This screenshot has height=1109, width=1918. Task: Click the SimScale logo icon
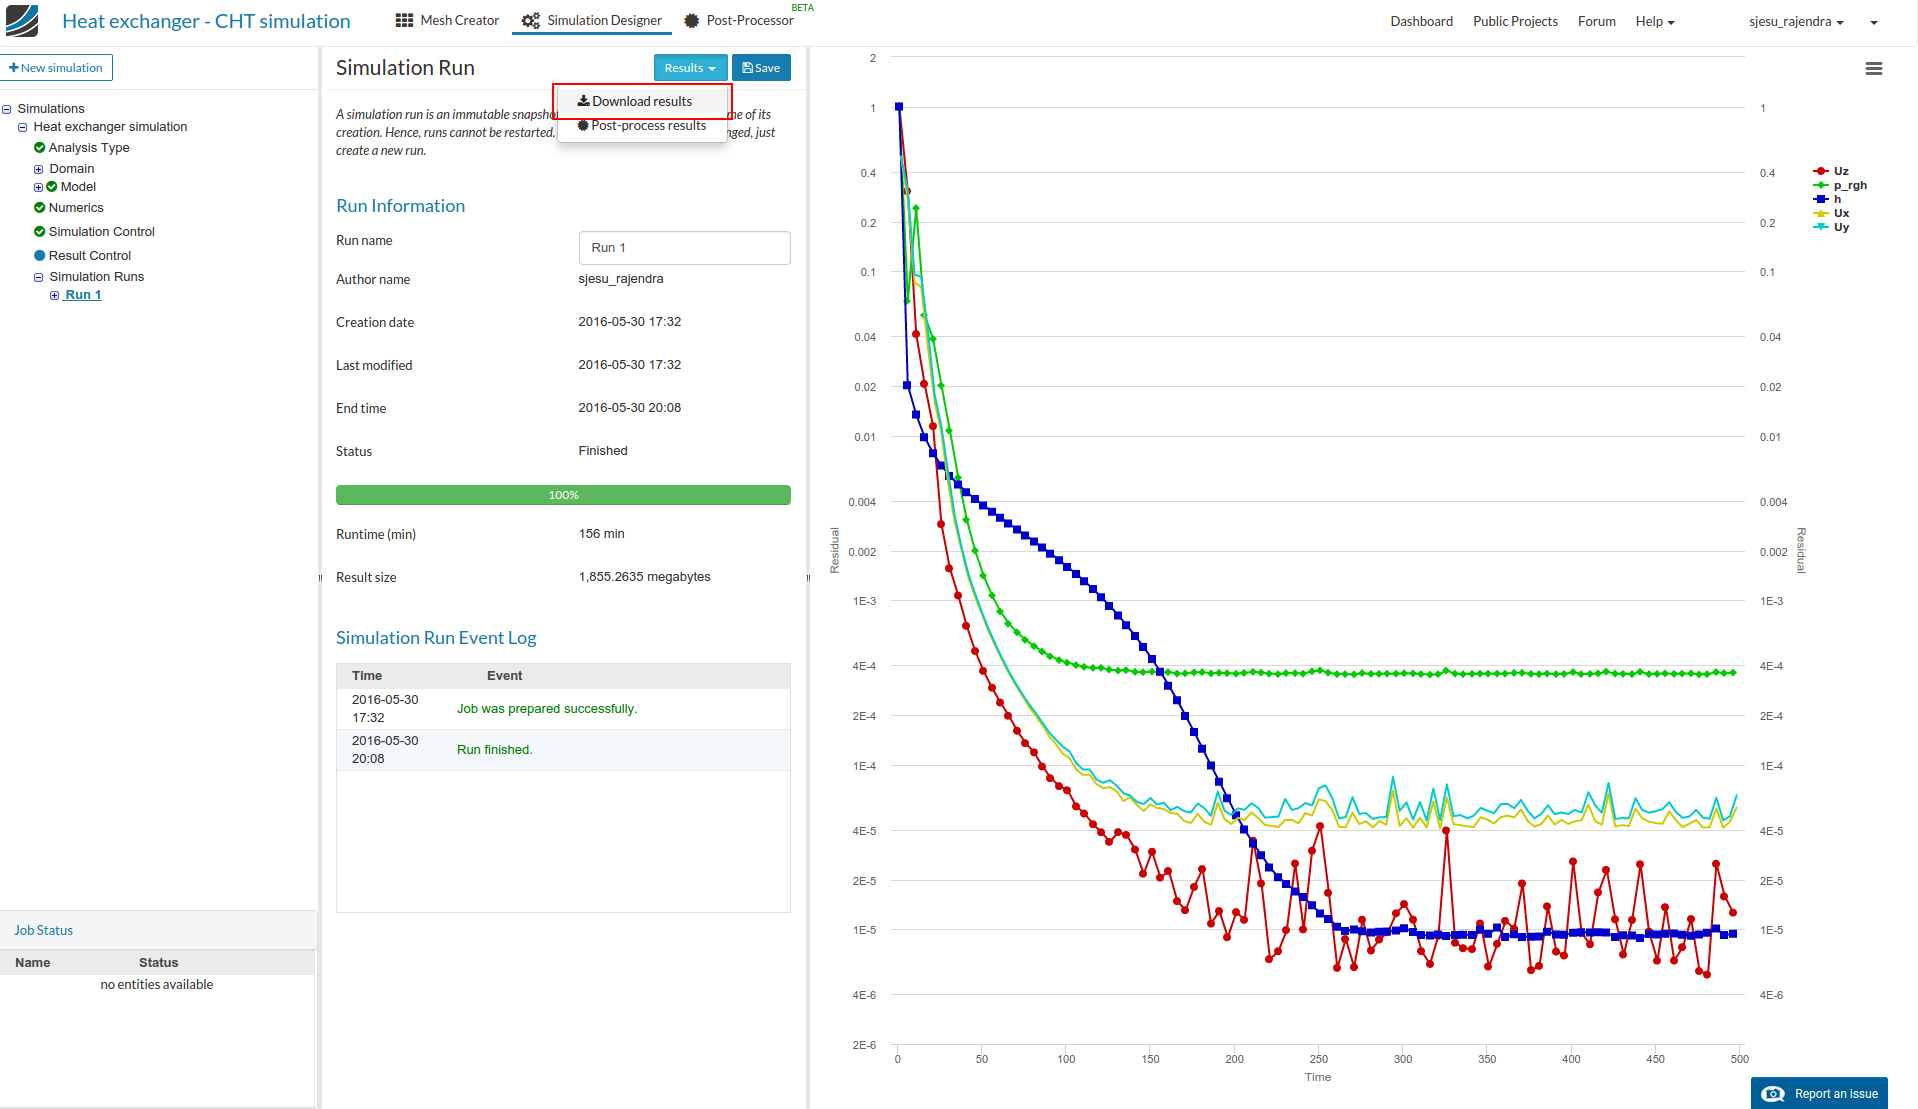click(22, 21)
